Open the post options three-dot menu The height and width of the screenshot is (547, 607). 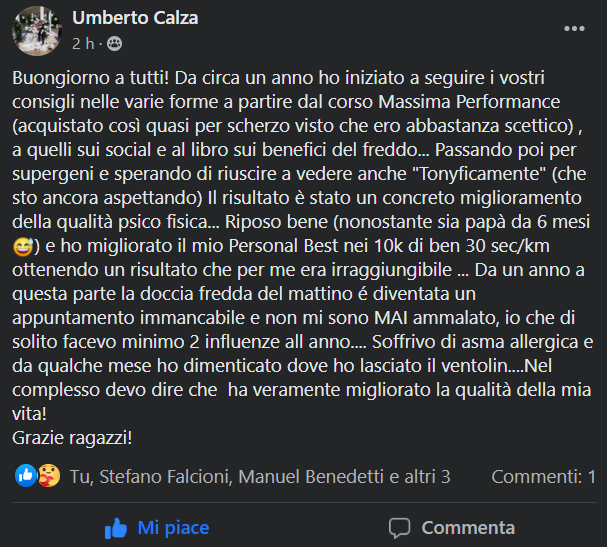[574, 28]
